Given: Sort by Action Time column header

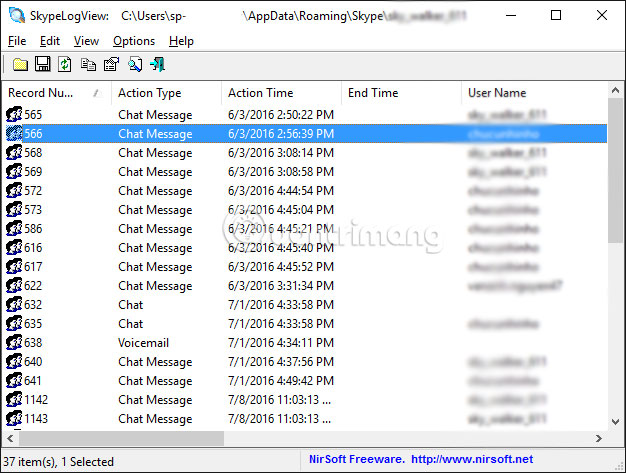Looking at the screenshot, I should point(281,93).
